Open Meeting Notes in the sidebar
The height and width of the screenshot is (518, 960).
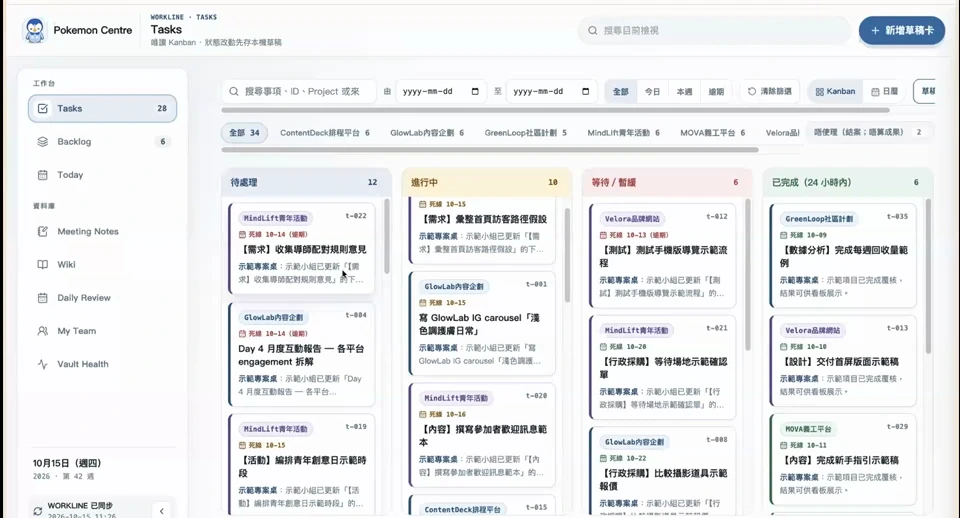click(102, 231)
